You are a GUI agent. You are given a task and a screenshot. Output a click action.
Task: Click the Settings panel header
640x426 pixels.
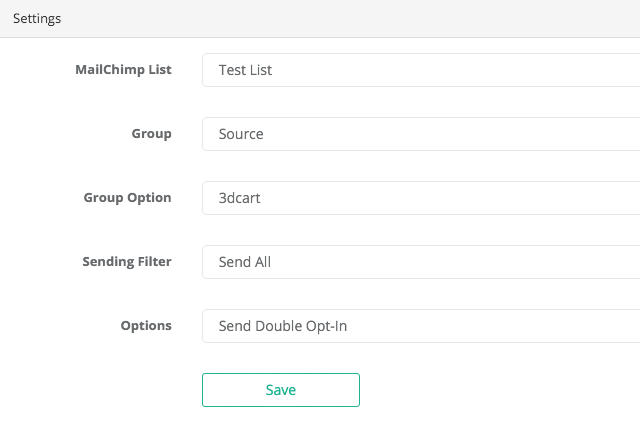(36, 19)
